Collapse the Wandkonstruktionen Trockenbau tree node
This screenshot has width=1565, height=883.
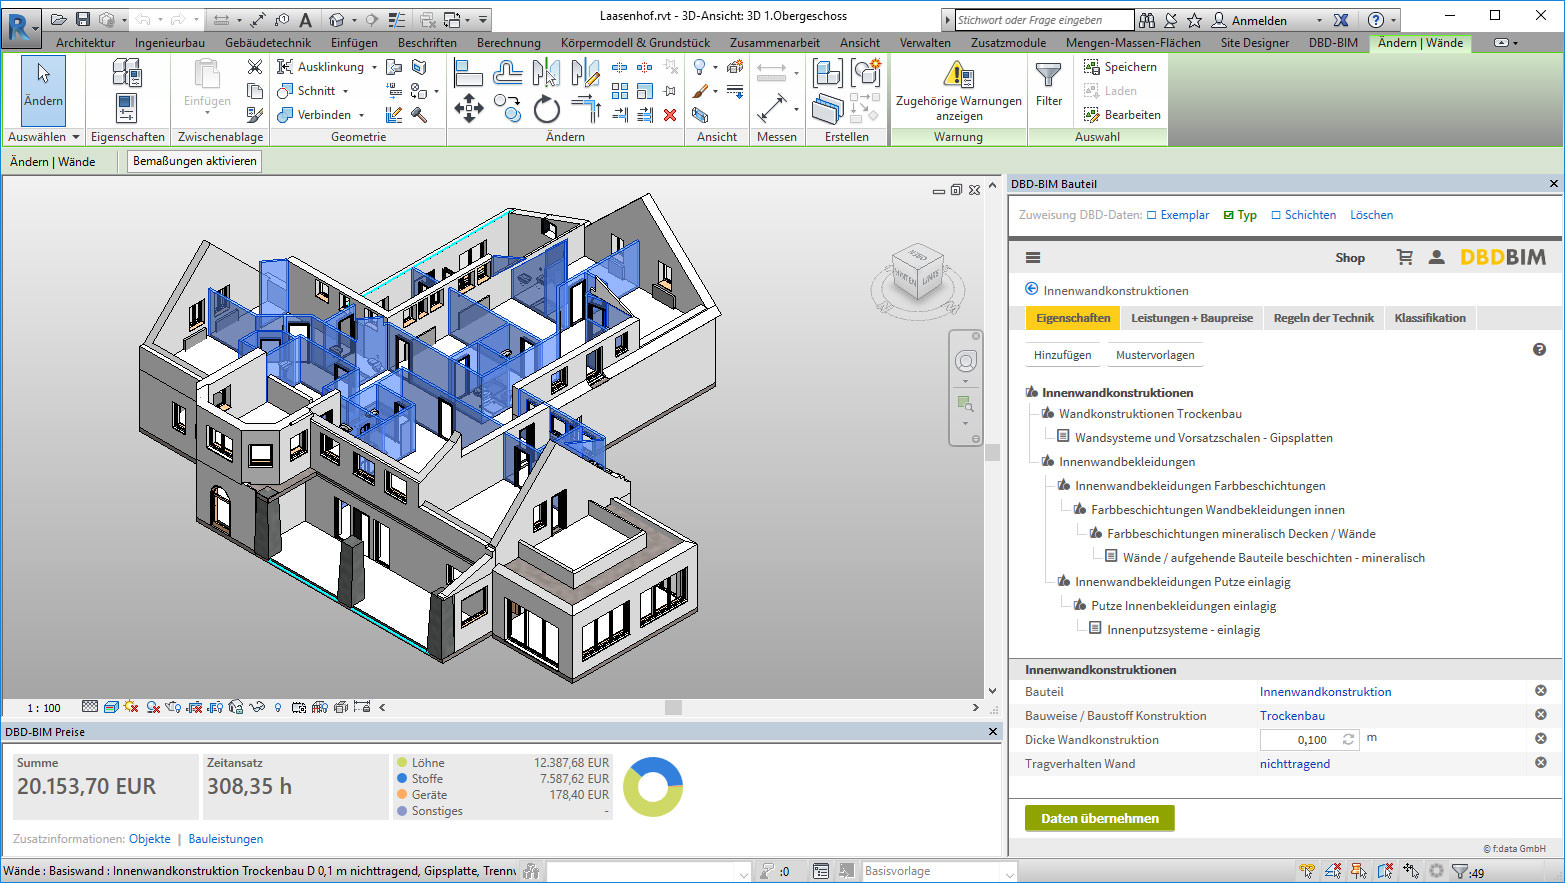pos(1047,413)
